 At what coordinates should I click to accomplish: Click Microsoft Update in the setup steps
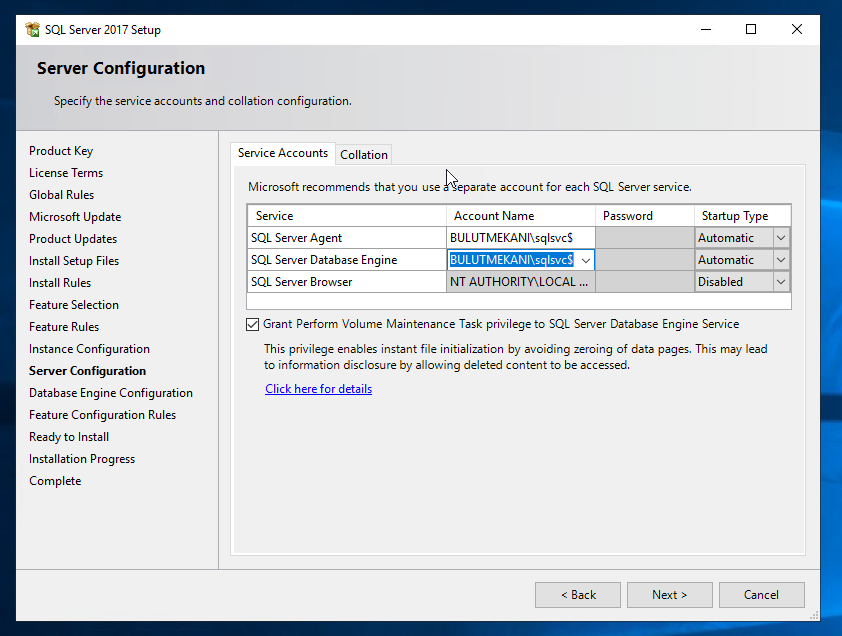75,217
